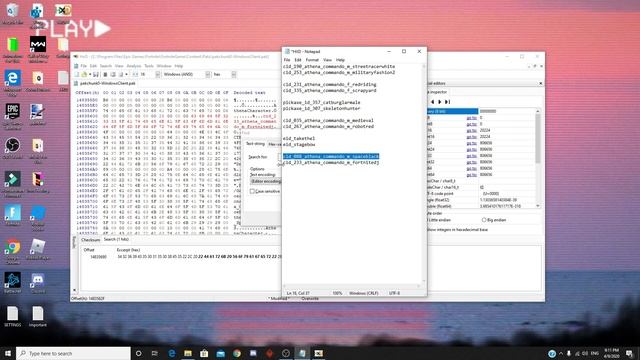
Task: Open the Search menu in HxD
Action: (x=106, y=66)
